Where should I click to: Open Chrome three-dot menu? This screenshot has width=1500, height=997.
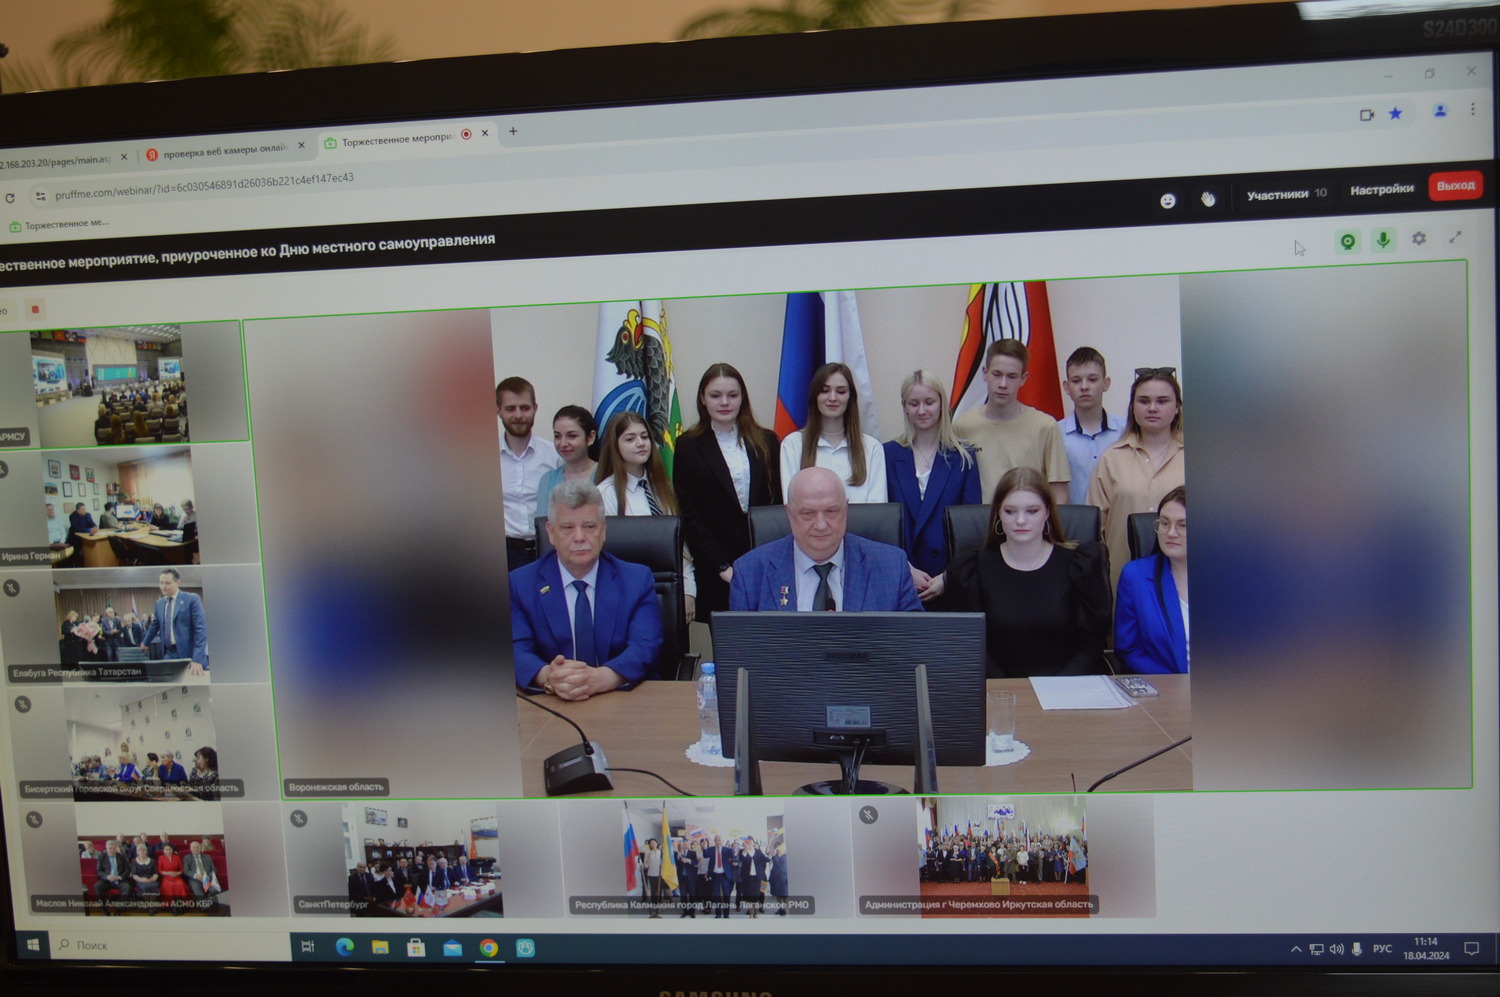click(x=1473, y=109)
